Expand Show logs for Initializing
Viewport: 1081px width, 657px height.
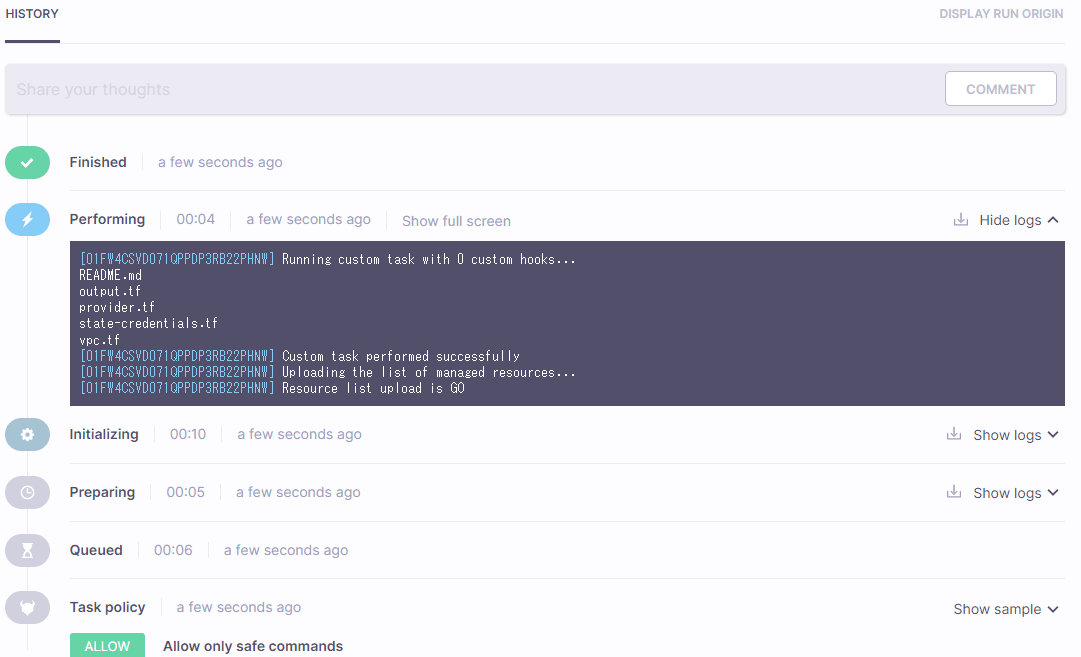(1016, 435)
